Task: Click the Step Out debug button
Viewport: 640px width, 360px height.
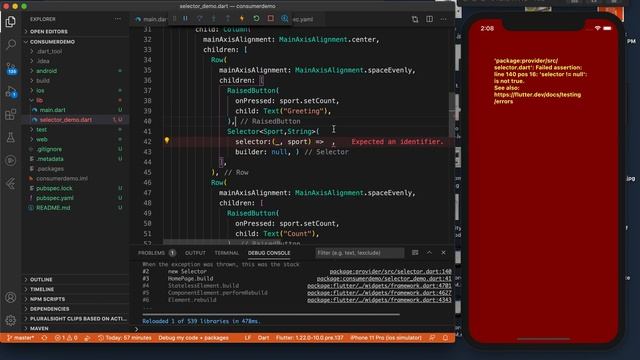Action: (228, 19)
